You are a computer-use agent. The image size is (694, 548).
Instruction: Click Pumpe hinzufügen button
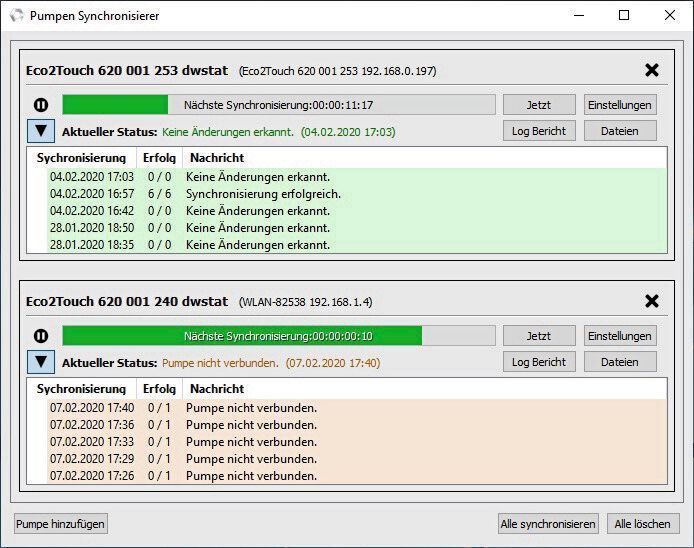[61, 524]
